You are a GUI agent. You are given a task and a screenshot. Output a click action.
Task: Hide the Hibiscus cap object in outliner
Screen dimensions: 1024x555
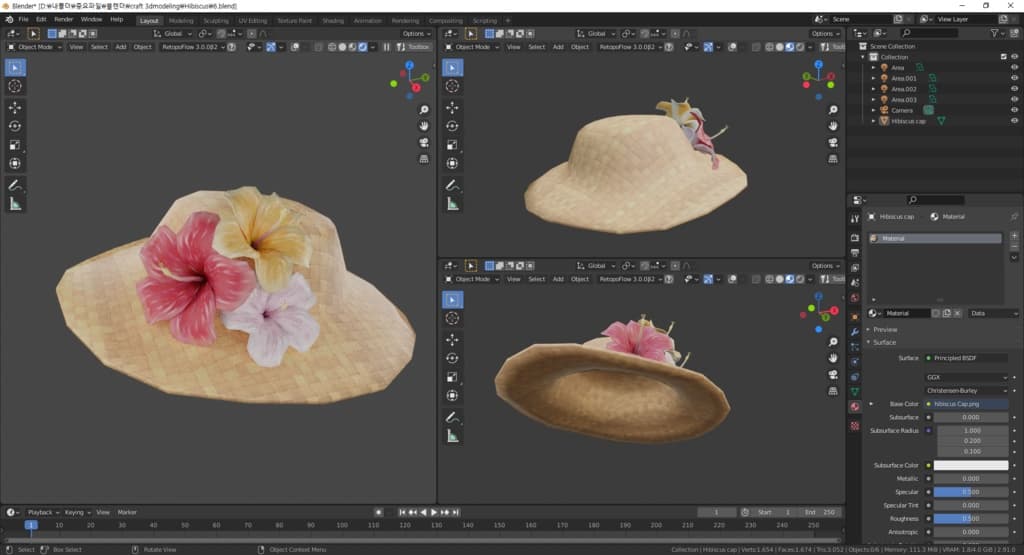pos(1015,121)
